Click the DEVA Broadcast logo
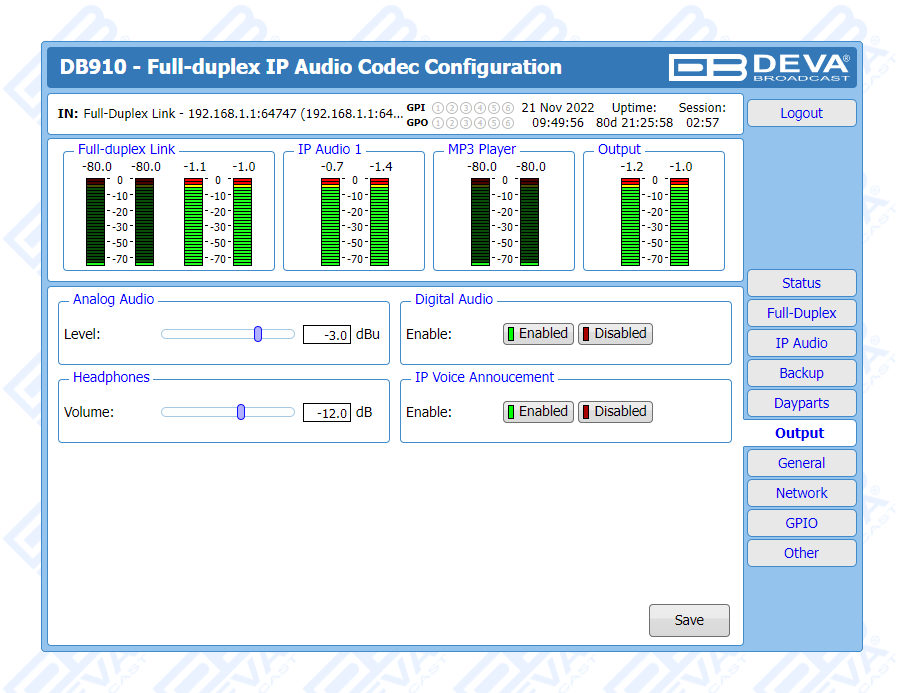 760,67
